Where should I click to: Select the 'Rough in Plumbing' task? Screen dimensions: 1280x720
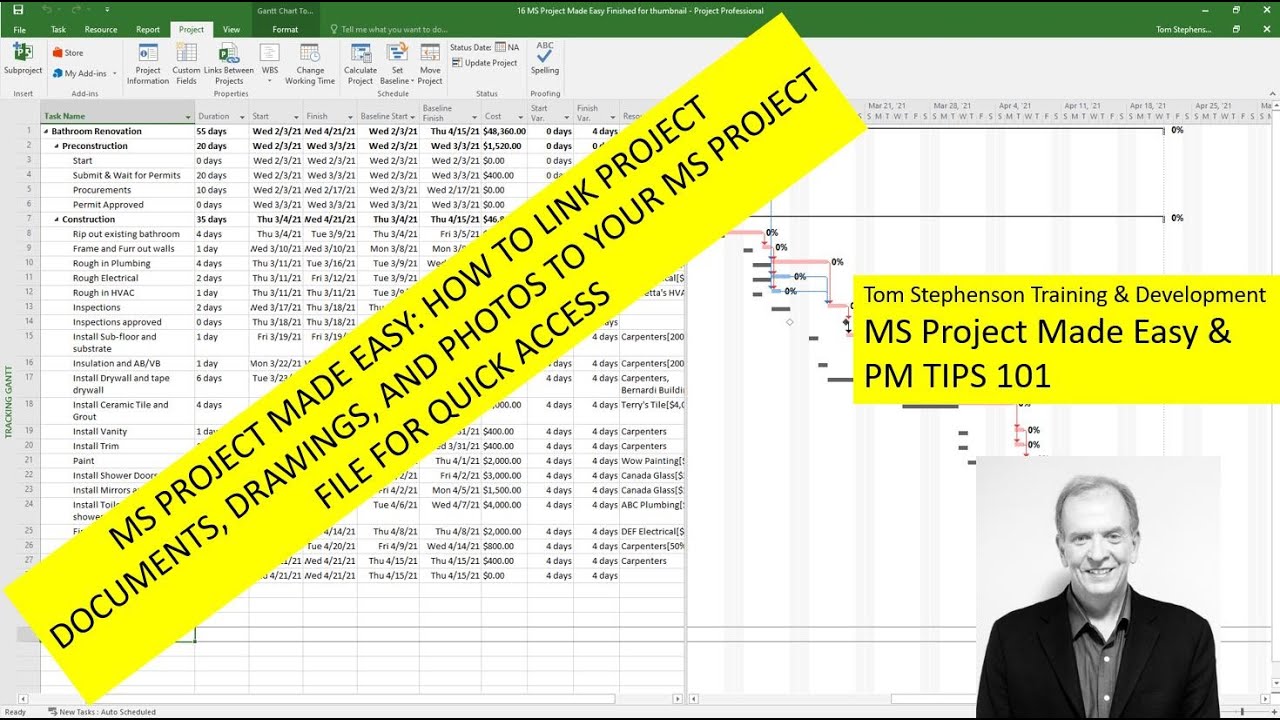click(111, 264)
